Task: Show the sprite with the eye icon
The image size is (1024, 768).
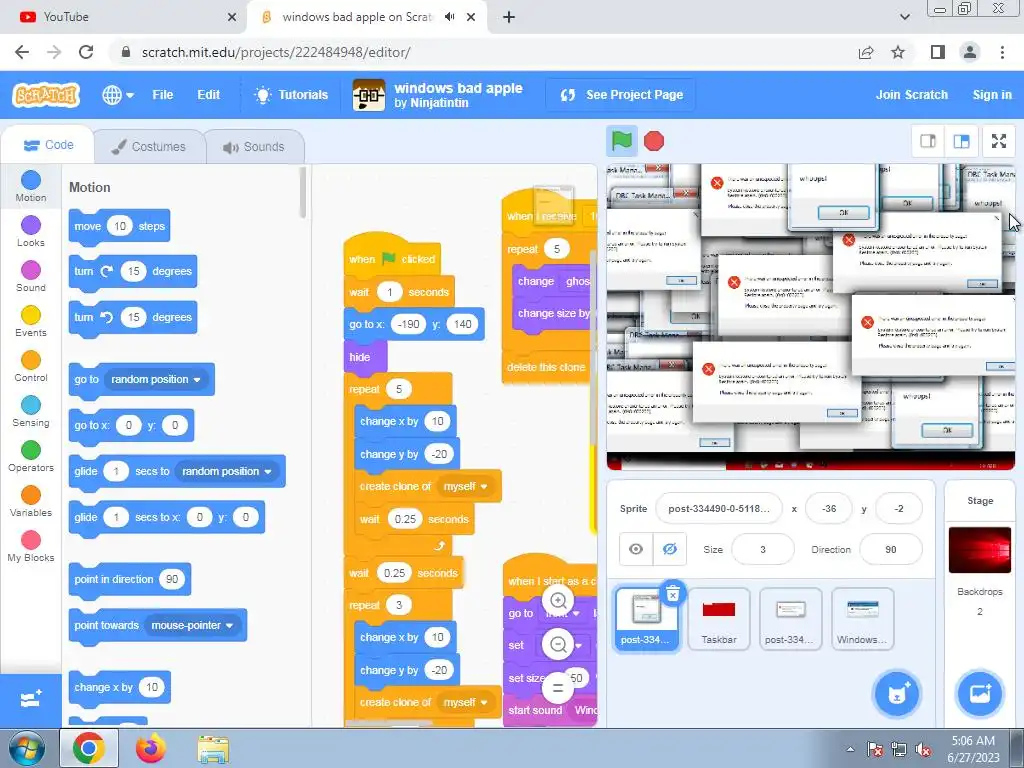Action: click(635, 549)
